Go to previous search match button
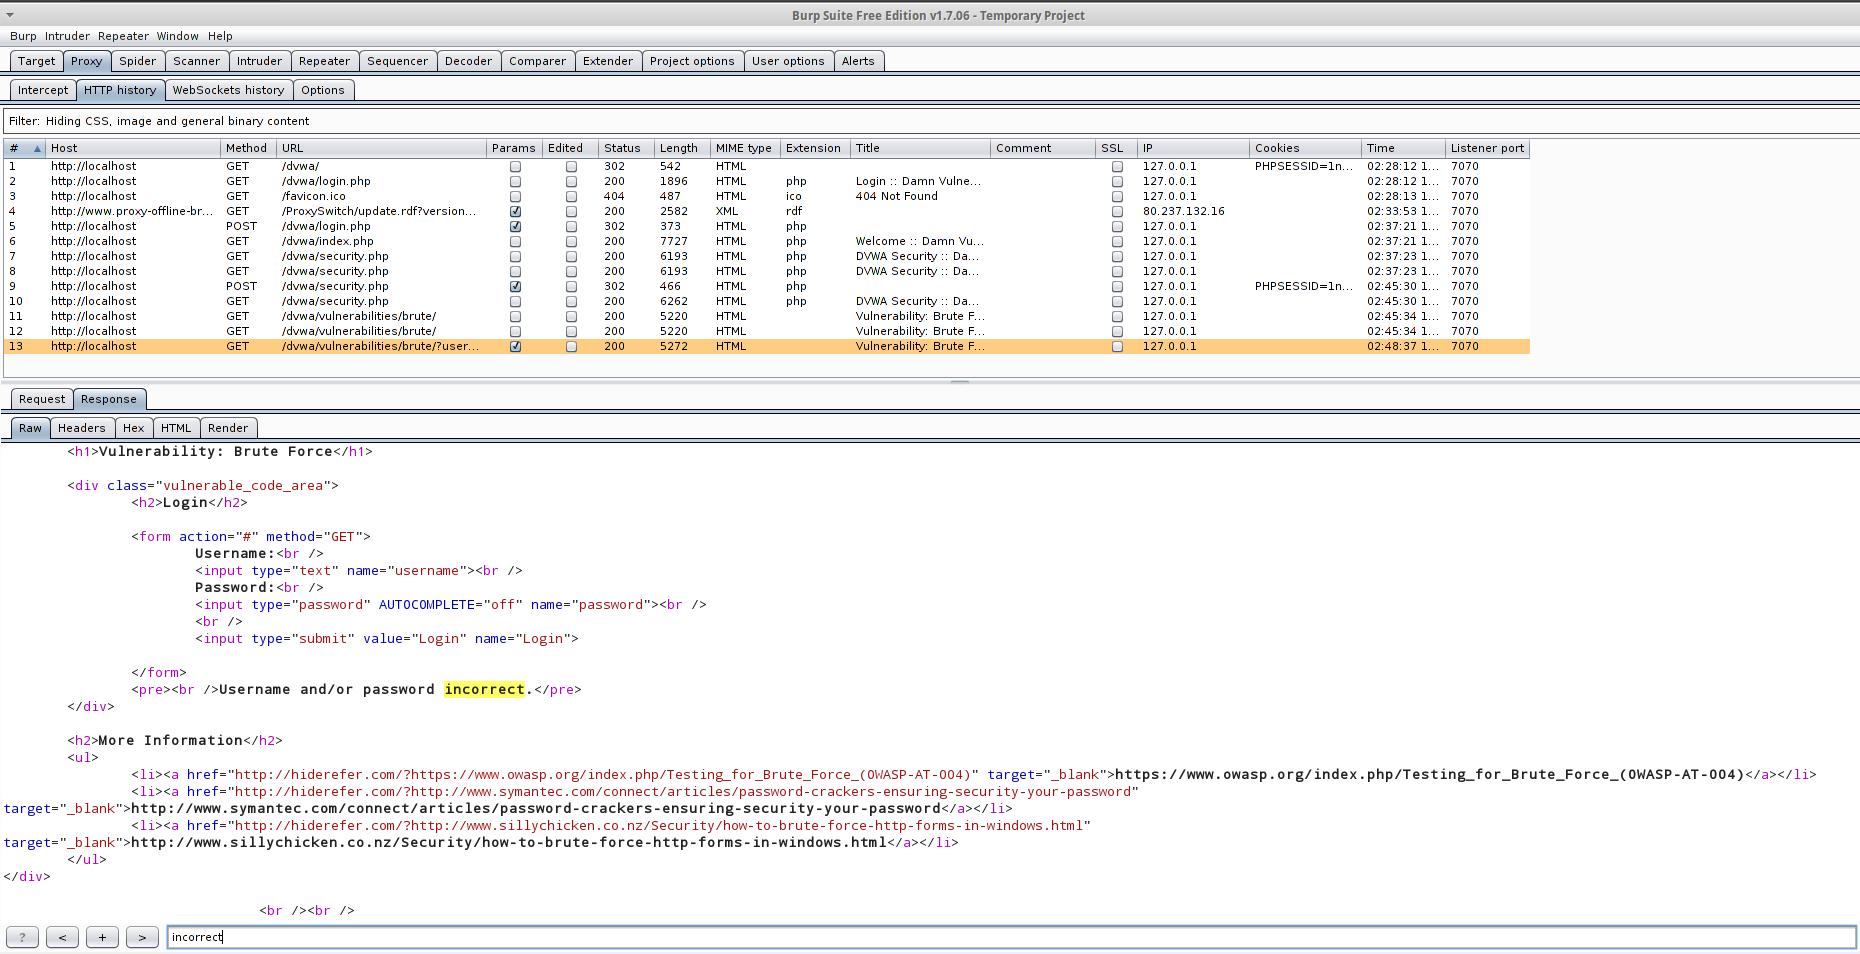This screenshot has width=1860, height=954. coord(62,937)
